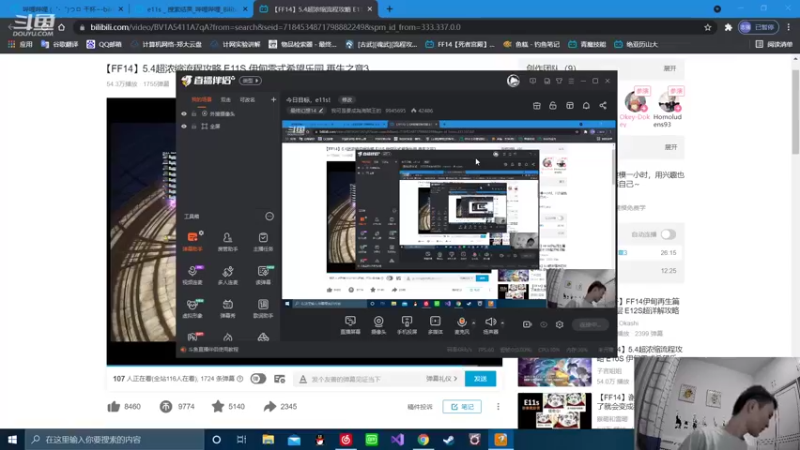Mute the speaker in the streaming app
This screenshot has width=800, height=450.
click(490, 321)
